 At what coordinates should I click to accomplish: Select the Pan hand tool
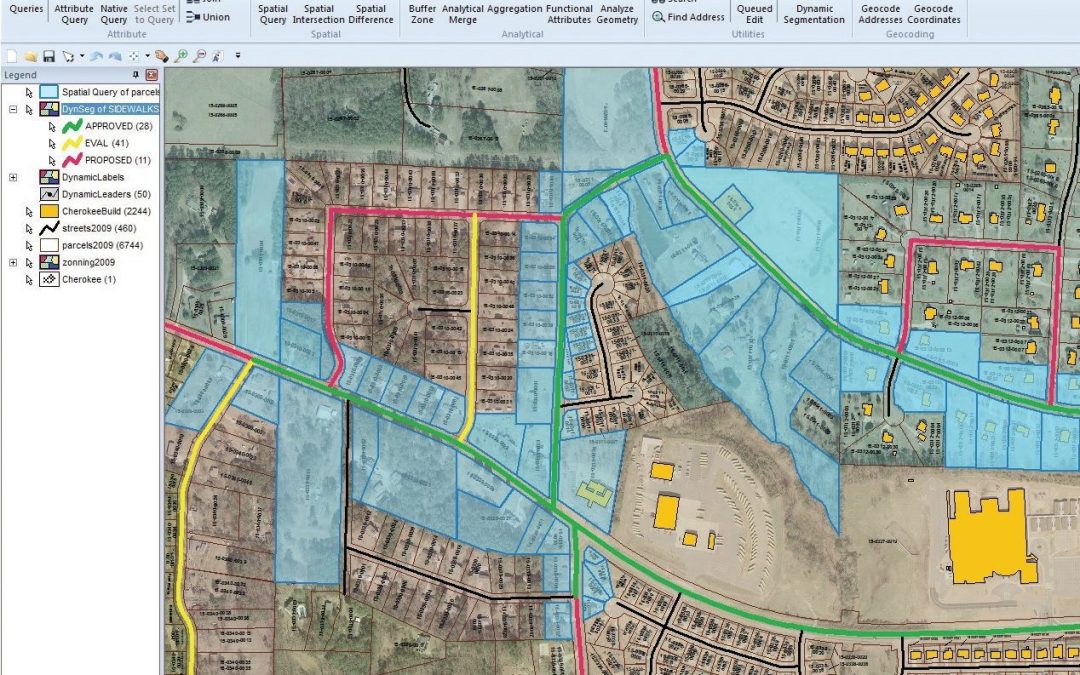161,57
